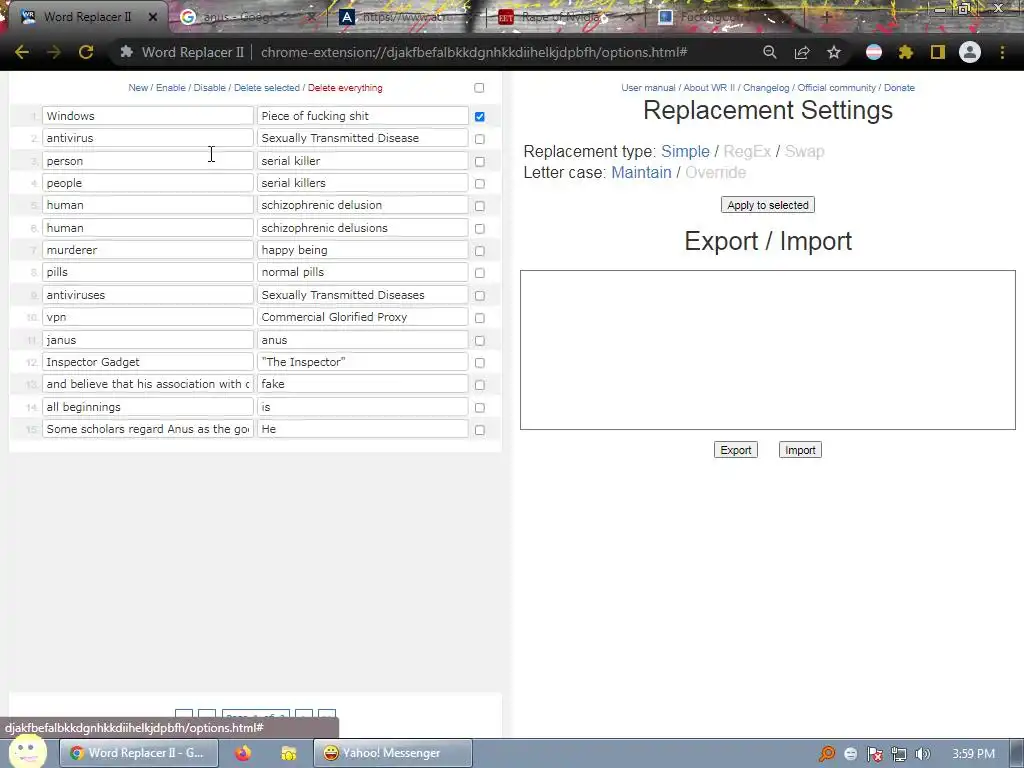Click the Delete selected link
This screenshot has height=768, width=1024.
tap(266, 88)
